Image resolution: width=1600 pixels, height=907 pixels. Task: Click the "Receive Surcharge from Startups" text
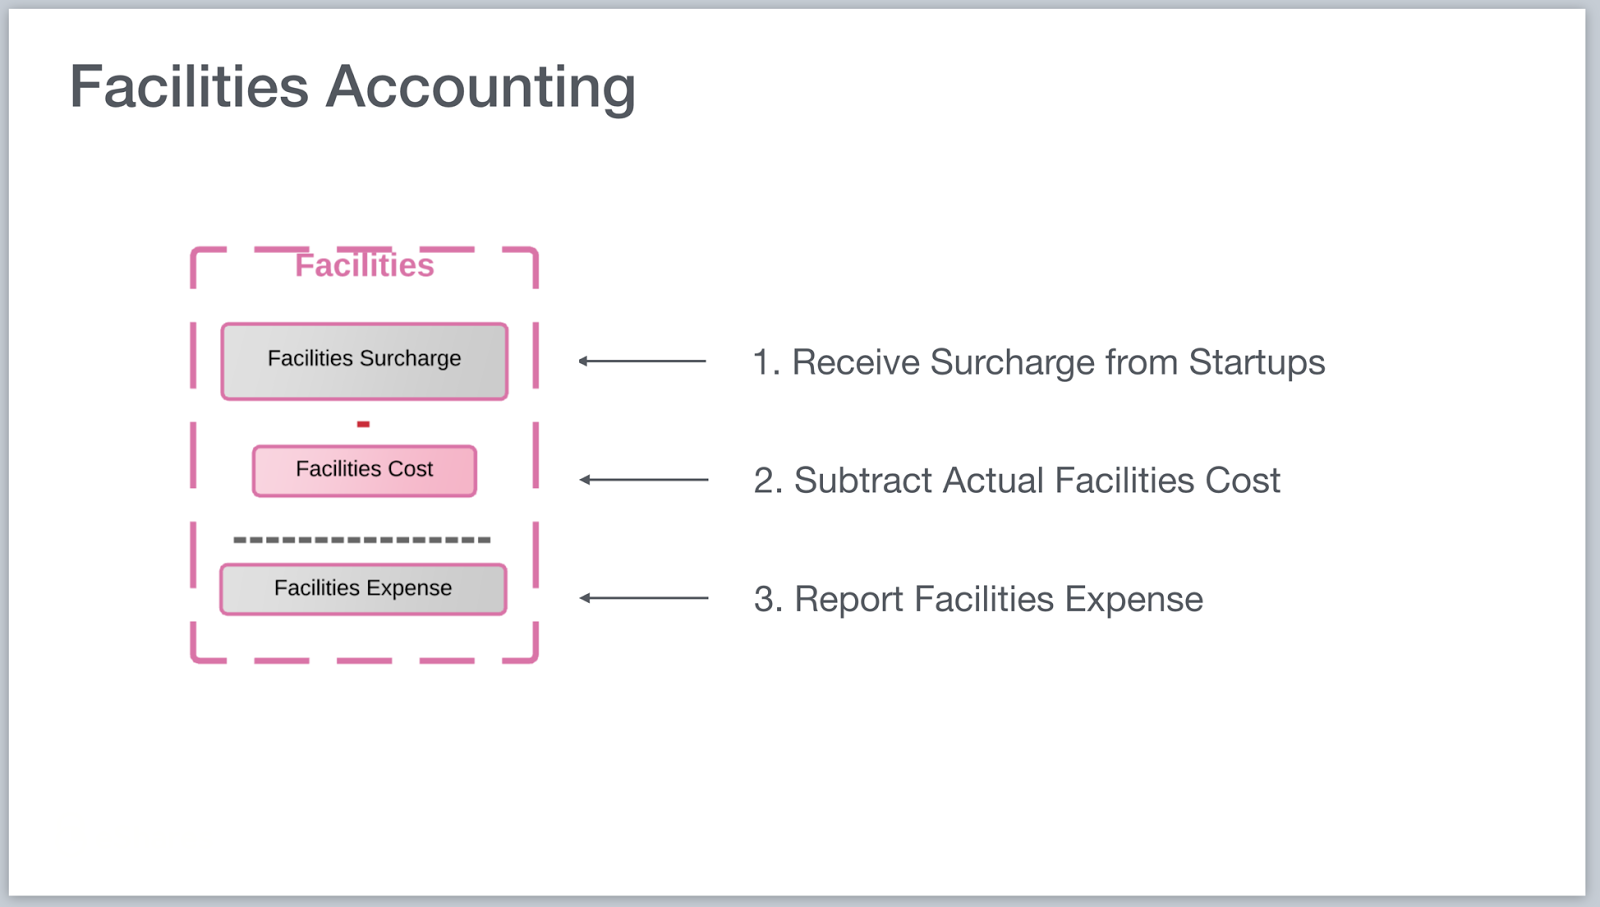[1038, 362]
